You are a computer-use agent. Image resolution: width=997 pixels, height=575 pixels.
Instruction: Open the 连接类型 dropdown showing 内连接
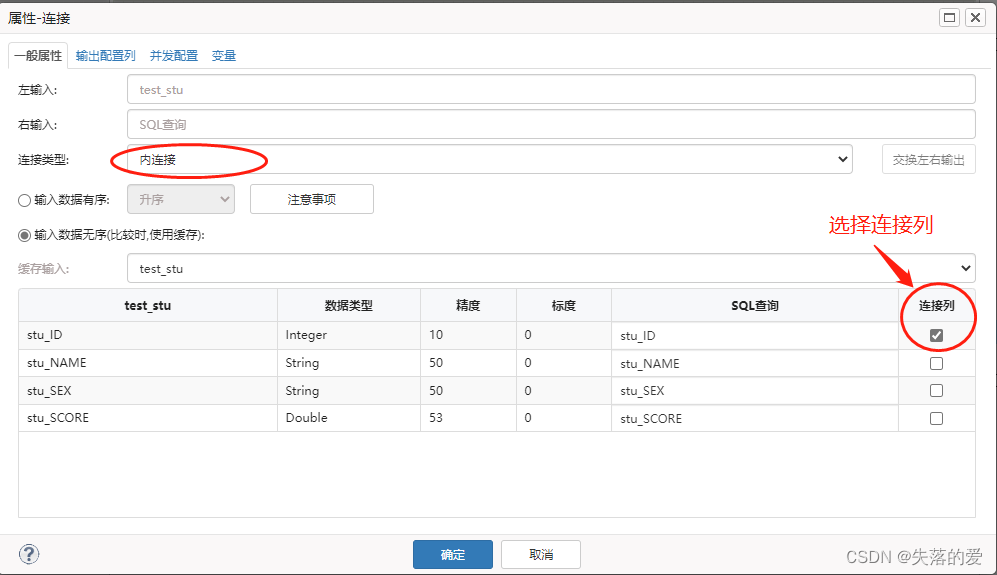(x=490, y=159)
